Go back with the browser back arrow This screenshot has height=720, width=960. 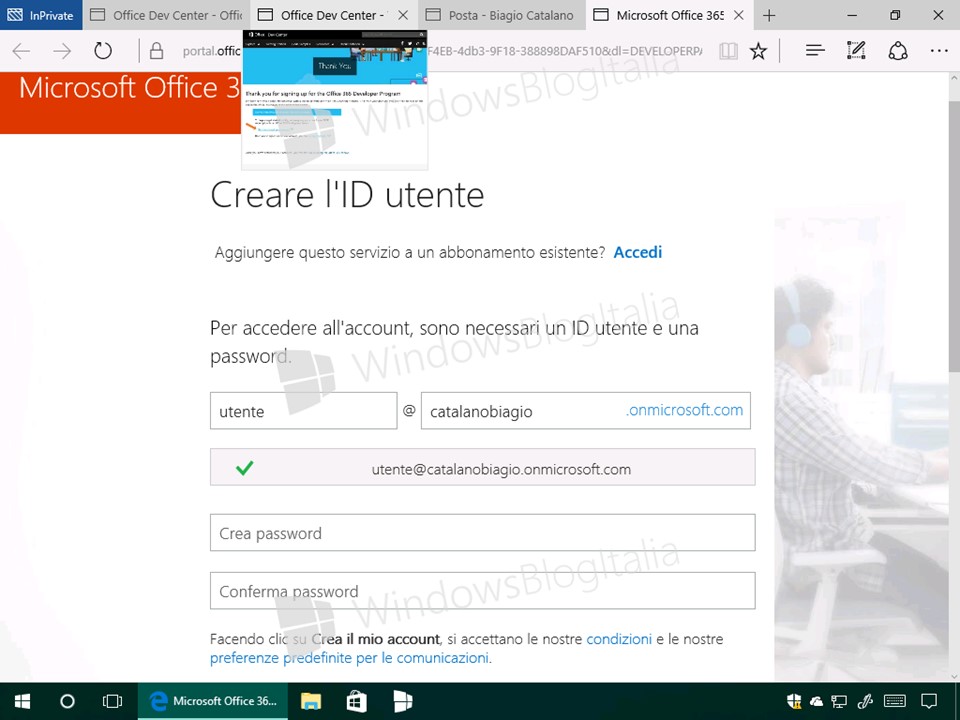pos(21,51)
